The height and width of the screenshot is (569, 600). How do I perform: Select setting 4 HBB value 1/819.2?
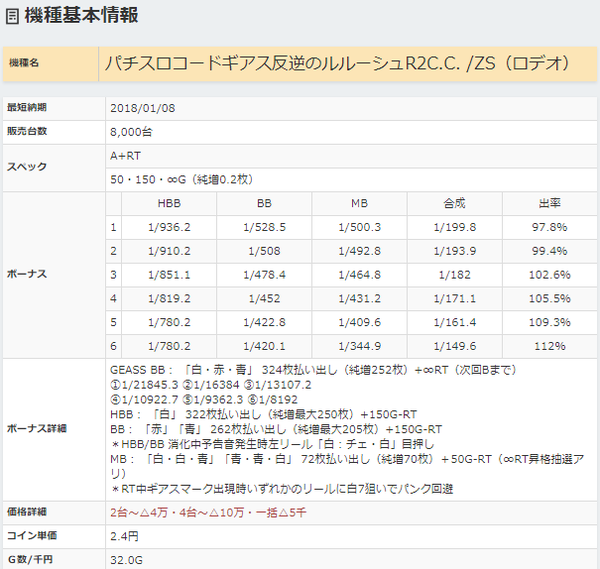[x=169, y=298]
